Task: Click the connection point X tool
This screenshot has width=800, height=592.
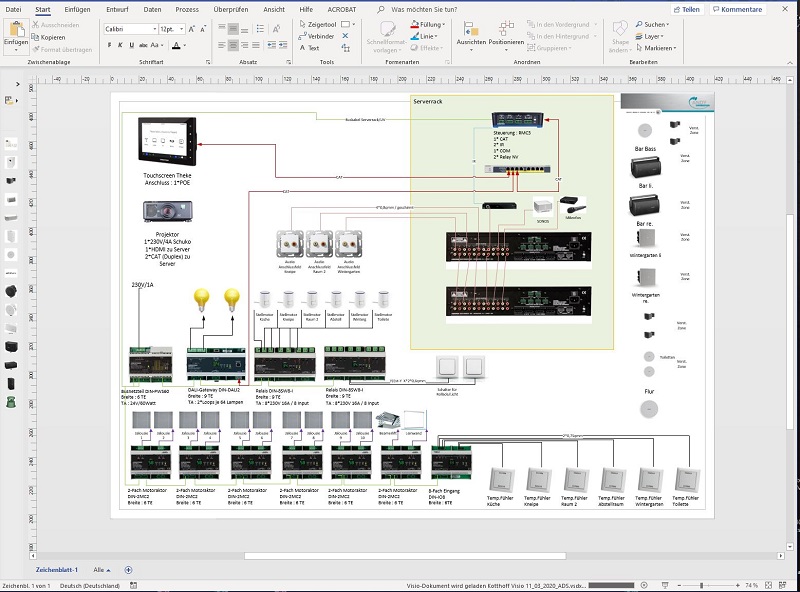Action: coord(345,36)
